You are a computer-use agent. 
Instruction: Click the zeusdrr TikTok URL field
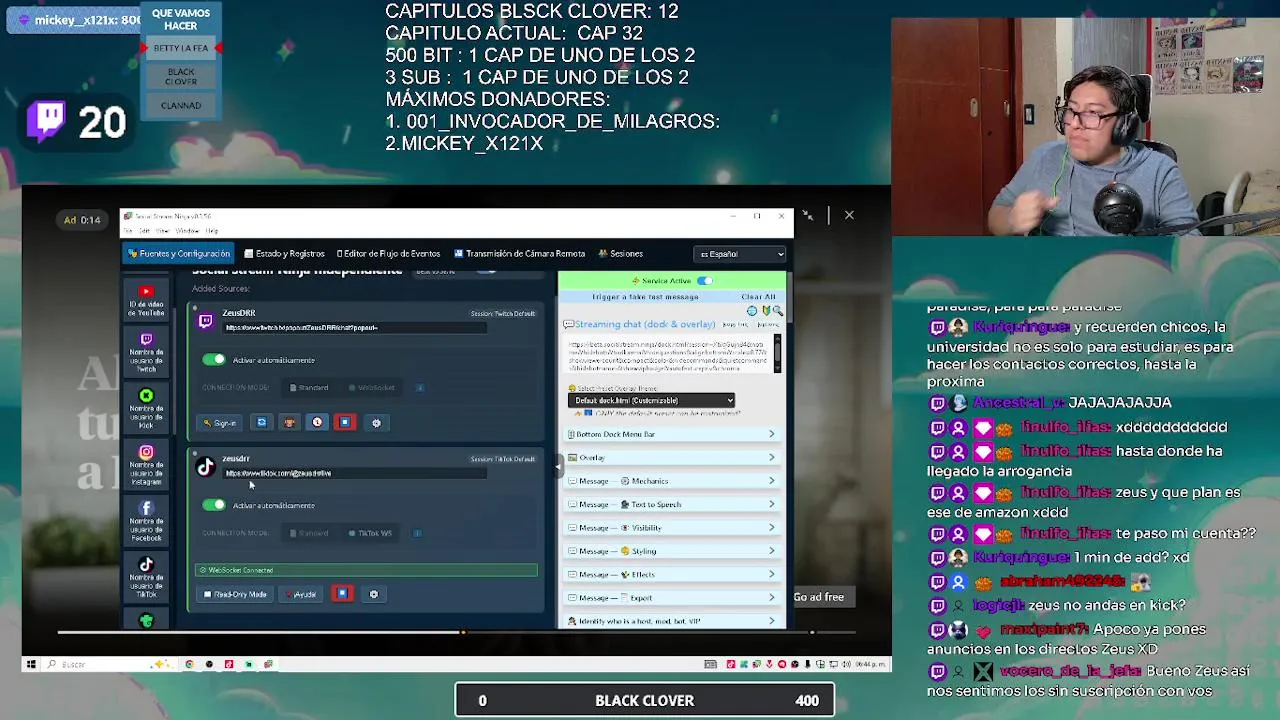pos(355,474)
